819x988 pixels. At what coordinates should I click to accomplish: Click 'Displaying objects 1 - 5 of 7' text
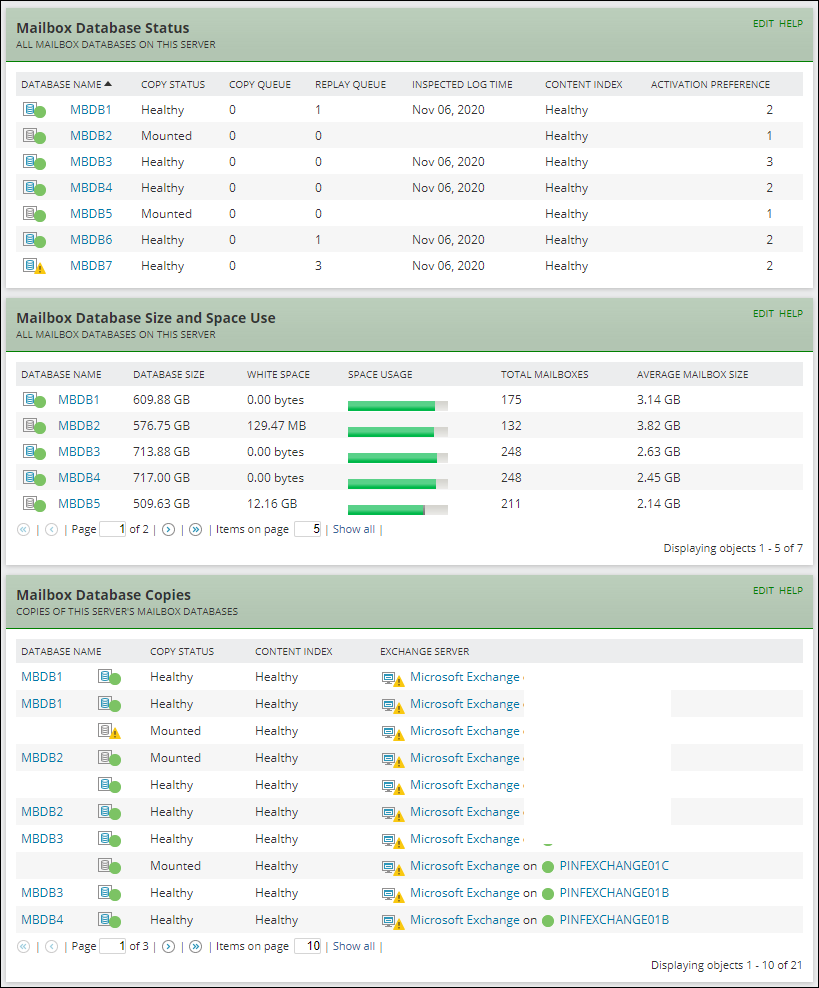pyautogui.click(x=733, y=548)
